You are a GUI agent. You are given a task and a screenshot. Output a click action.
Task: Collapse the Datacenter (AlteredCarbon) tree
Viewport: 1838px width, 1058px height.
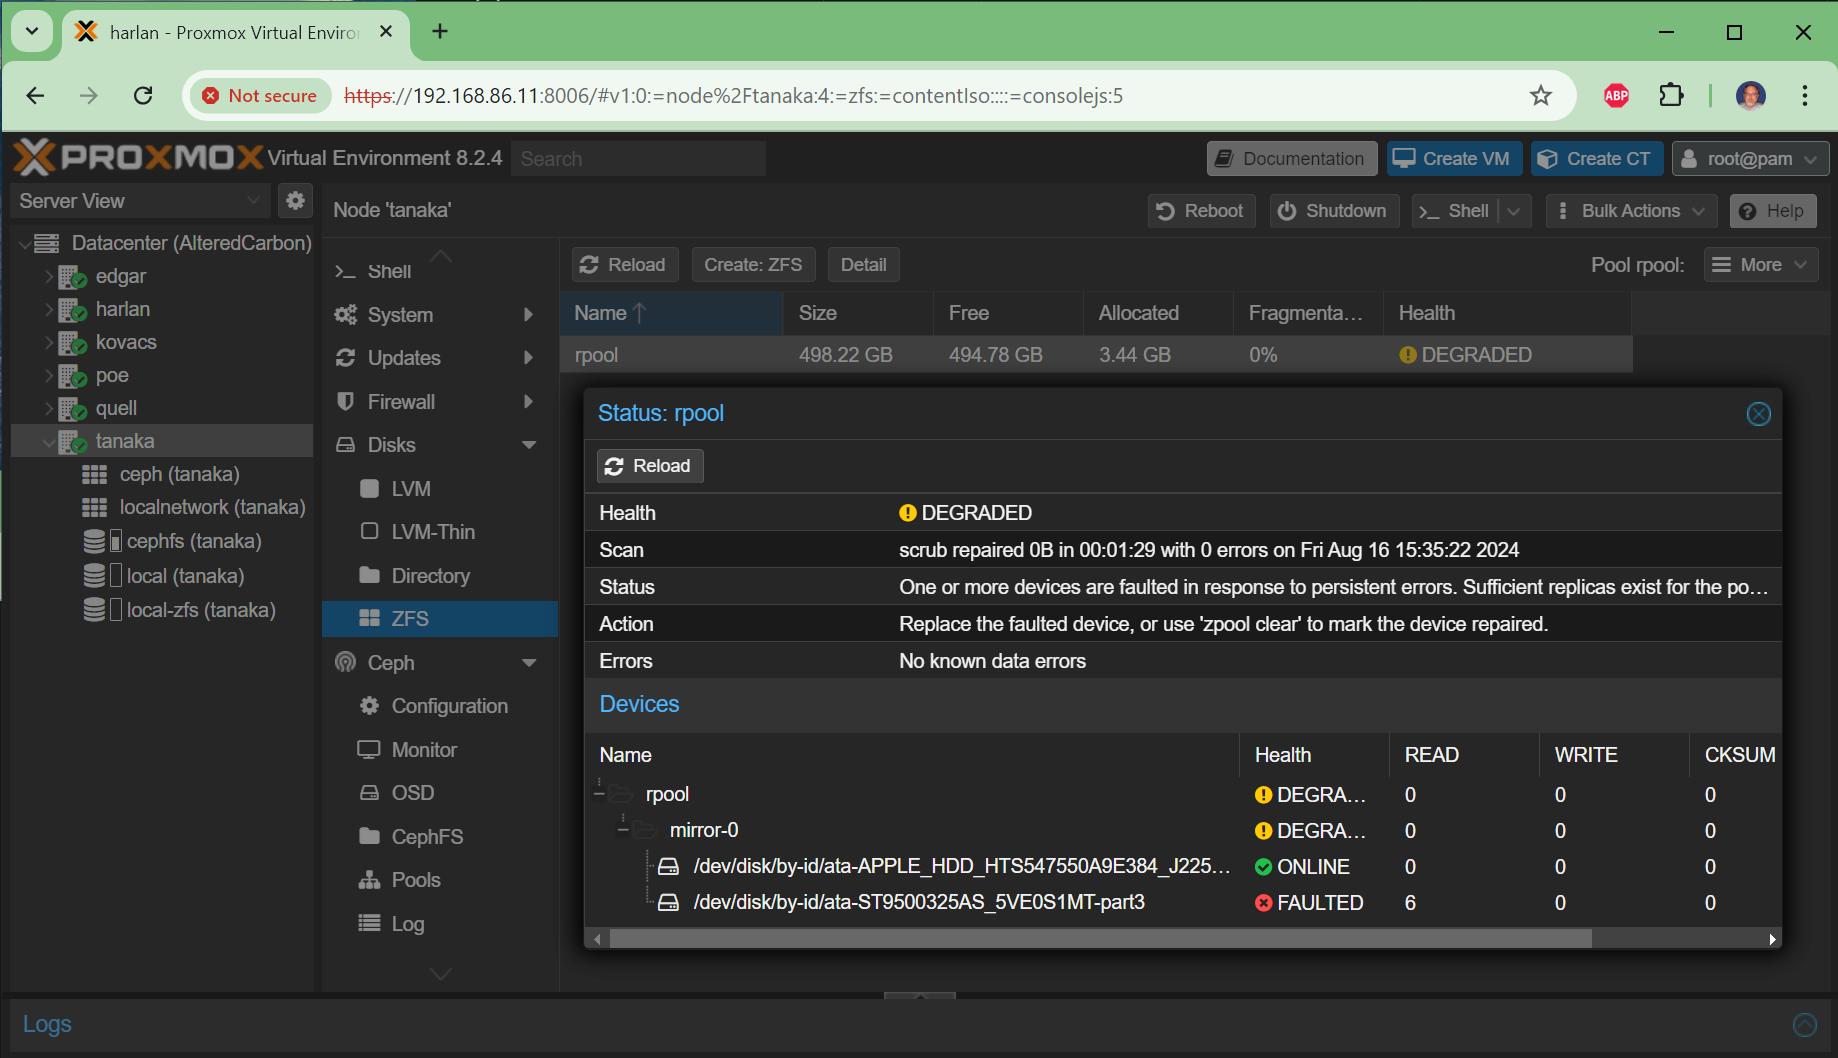click(x=24, y=243)
